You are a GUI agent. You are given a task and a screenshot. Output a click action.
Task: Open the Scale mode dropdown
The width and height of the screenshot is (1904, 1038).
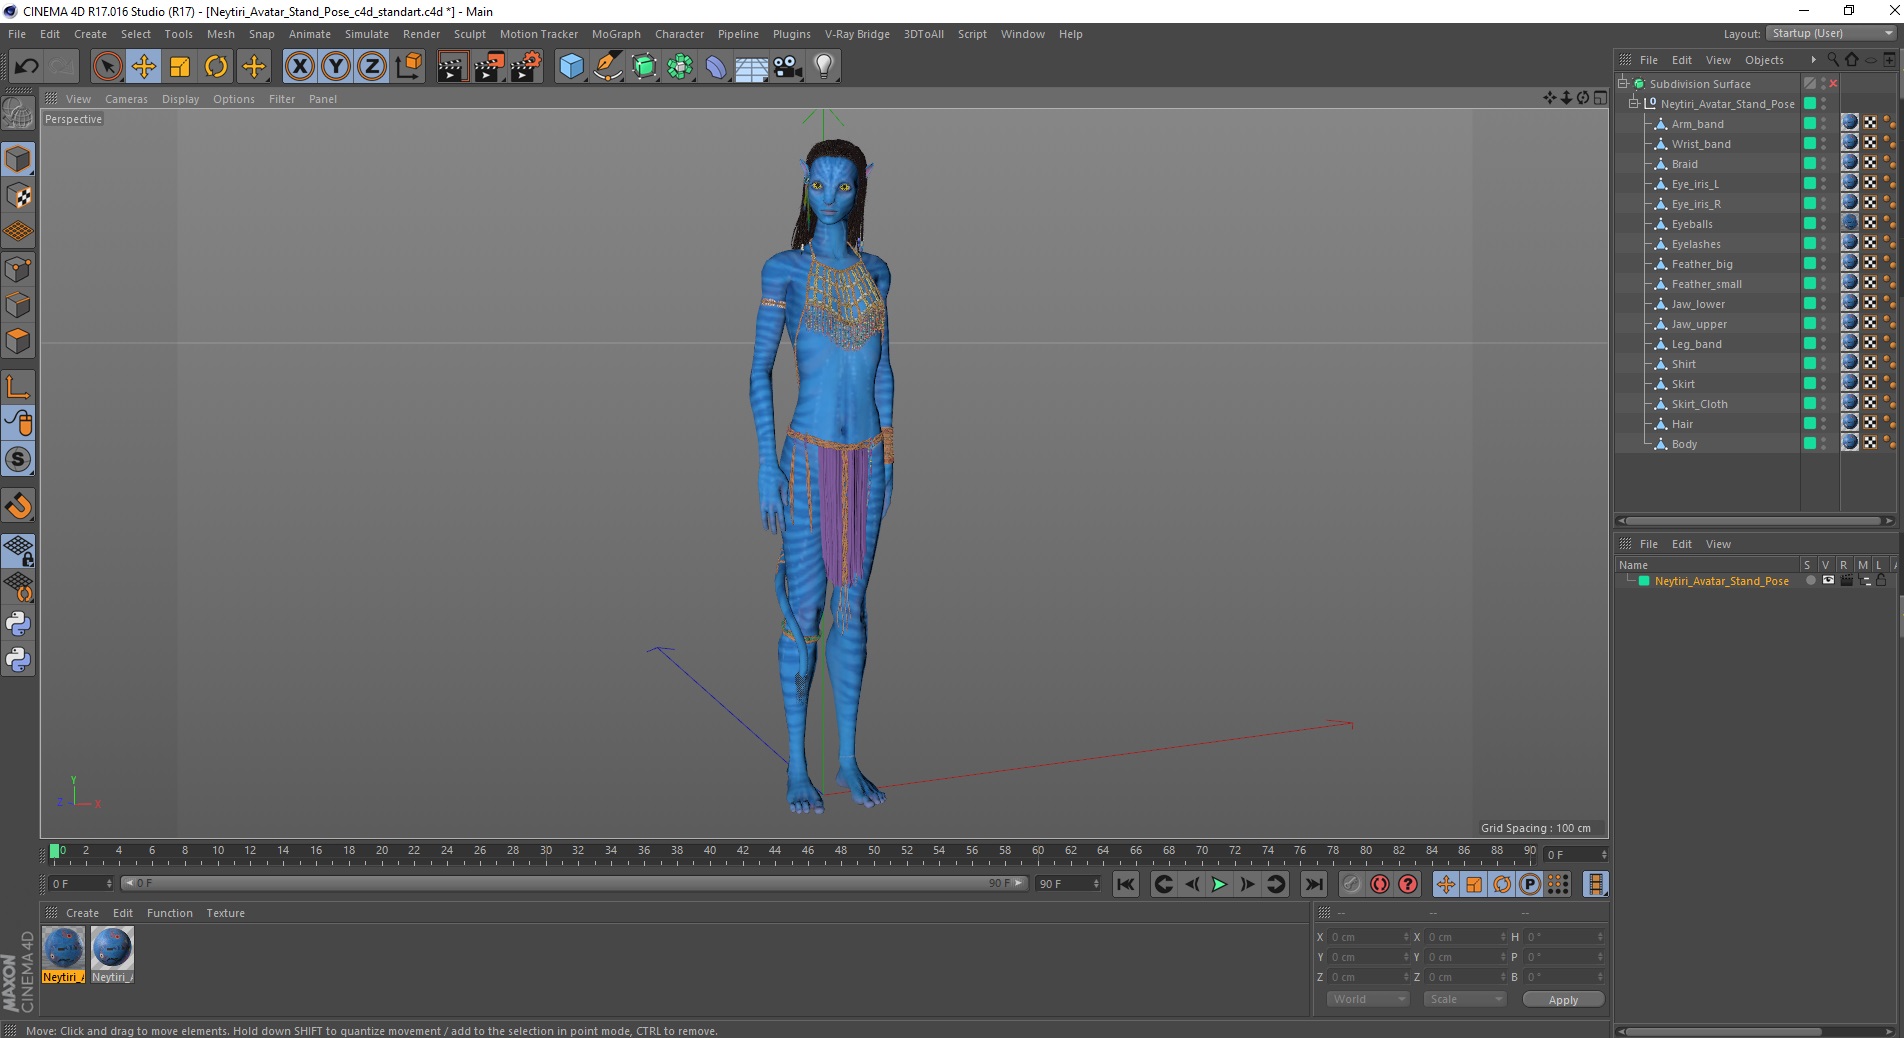1464,999
